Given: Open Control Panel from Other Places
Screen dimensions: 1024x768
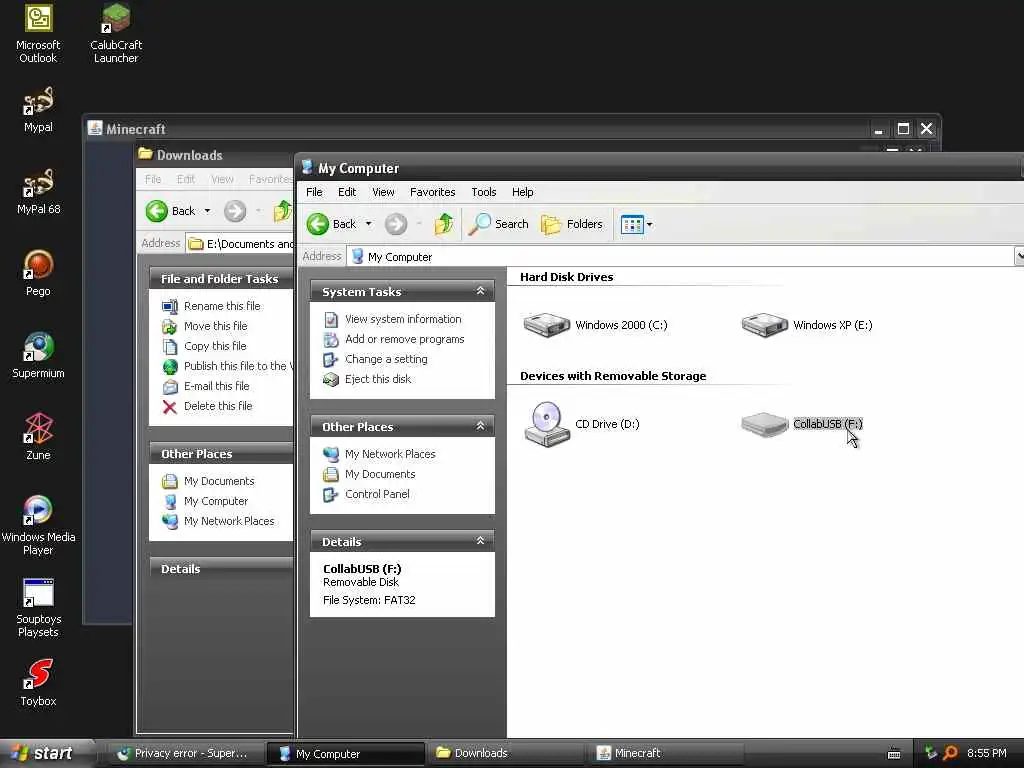Looking at the screenshot, I should point(377,494).
